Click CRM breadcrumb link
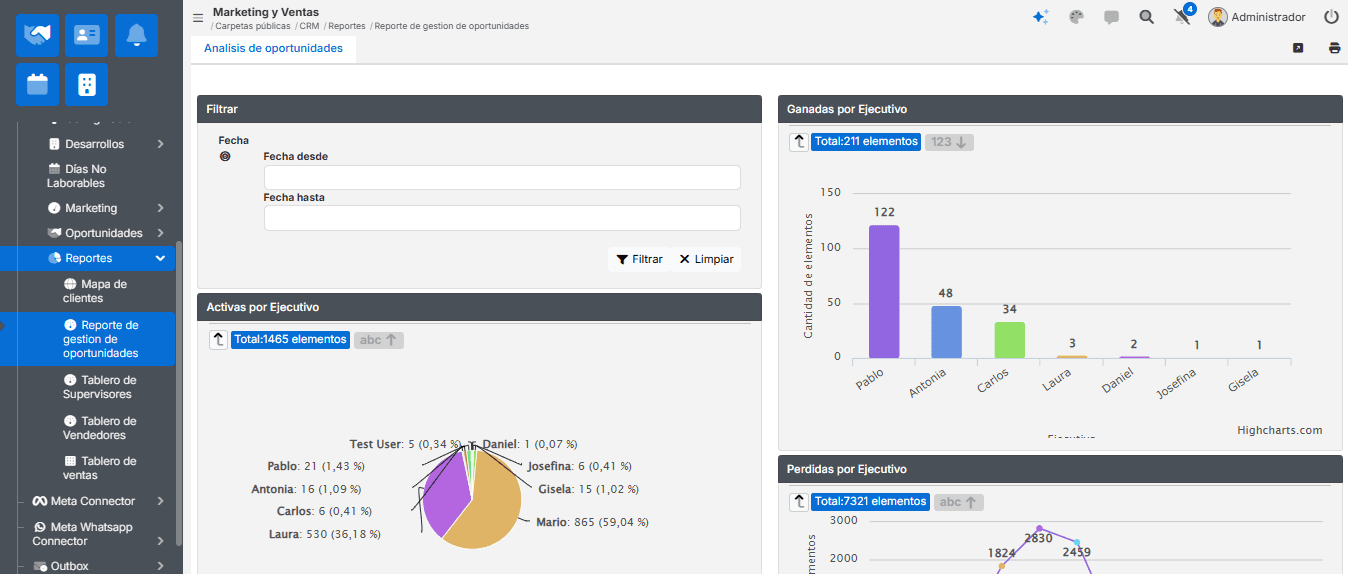The height and width of the screenshot is (574, 1348). pos(309,26)
